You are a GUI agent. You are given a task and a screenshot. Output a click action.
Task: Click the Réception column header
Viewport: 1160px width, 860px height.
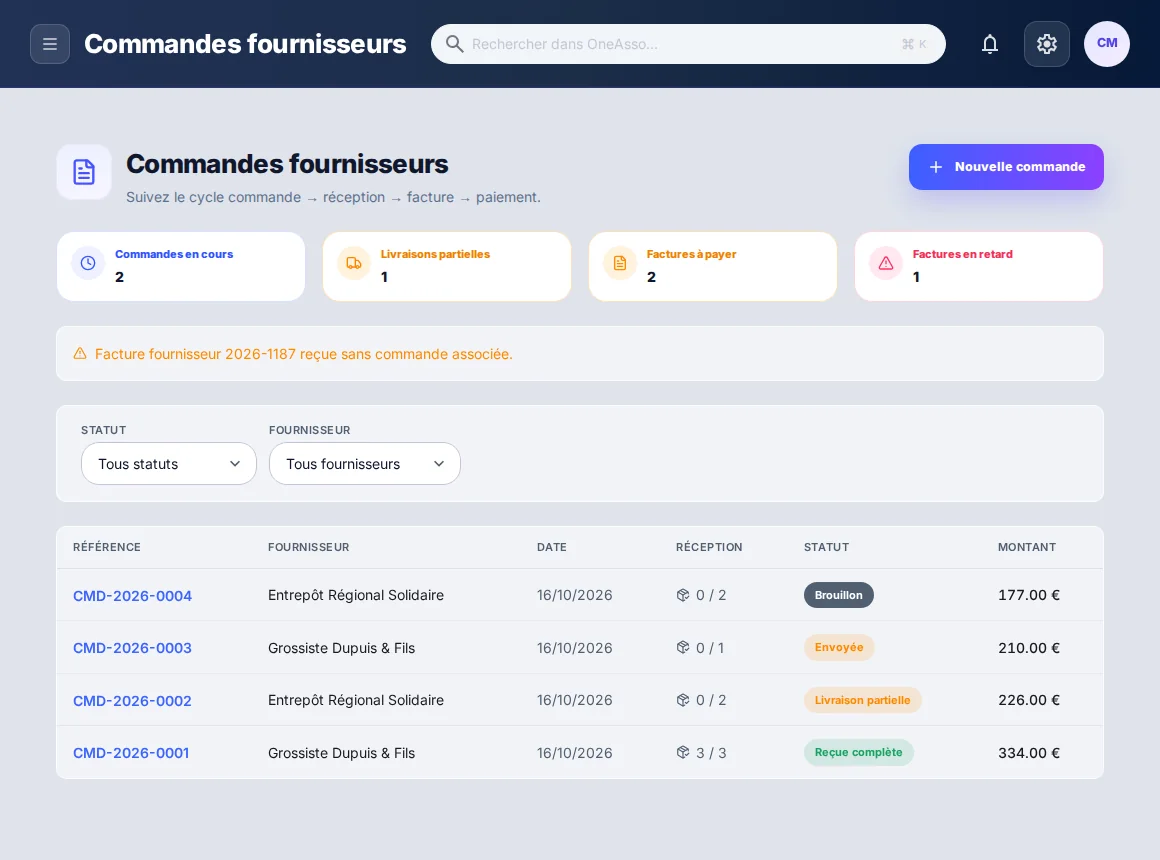[x=709, y=547]
